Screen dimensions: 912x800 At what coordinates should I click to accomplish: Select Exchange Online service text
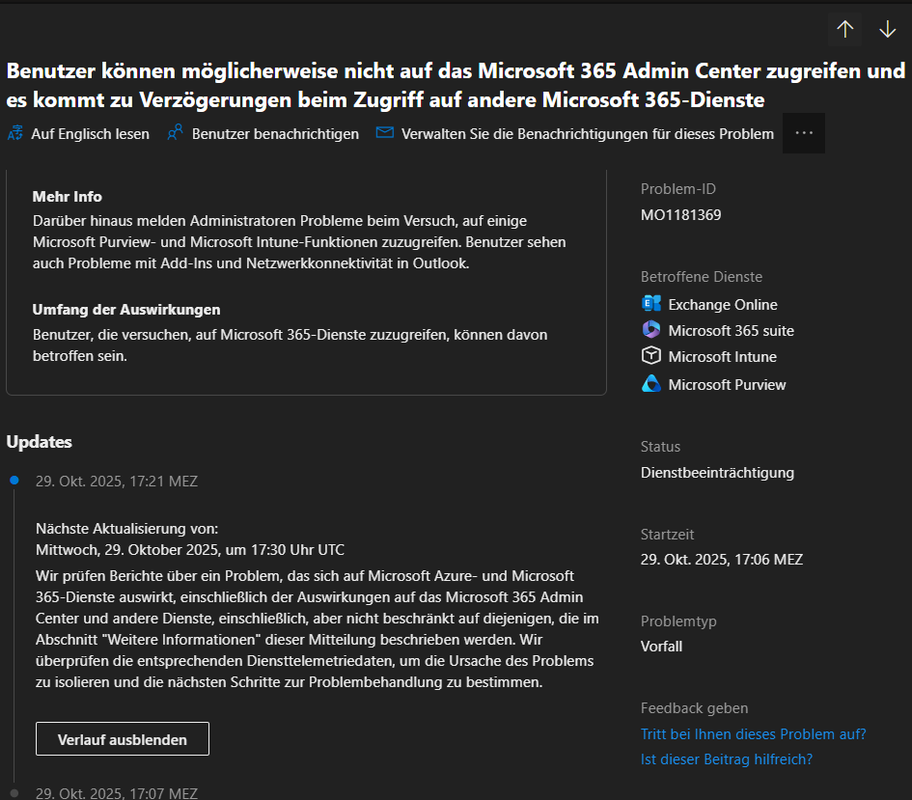pyautogui.click(x=723, y=305)
